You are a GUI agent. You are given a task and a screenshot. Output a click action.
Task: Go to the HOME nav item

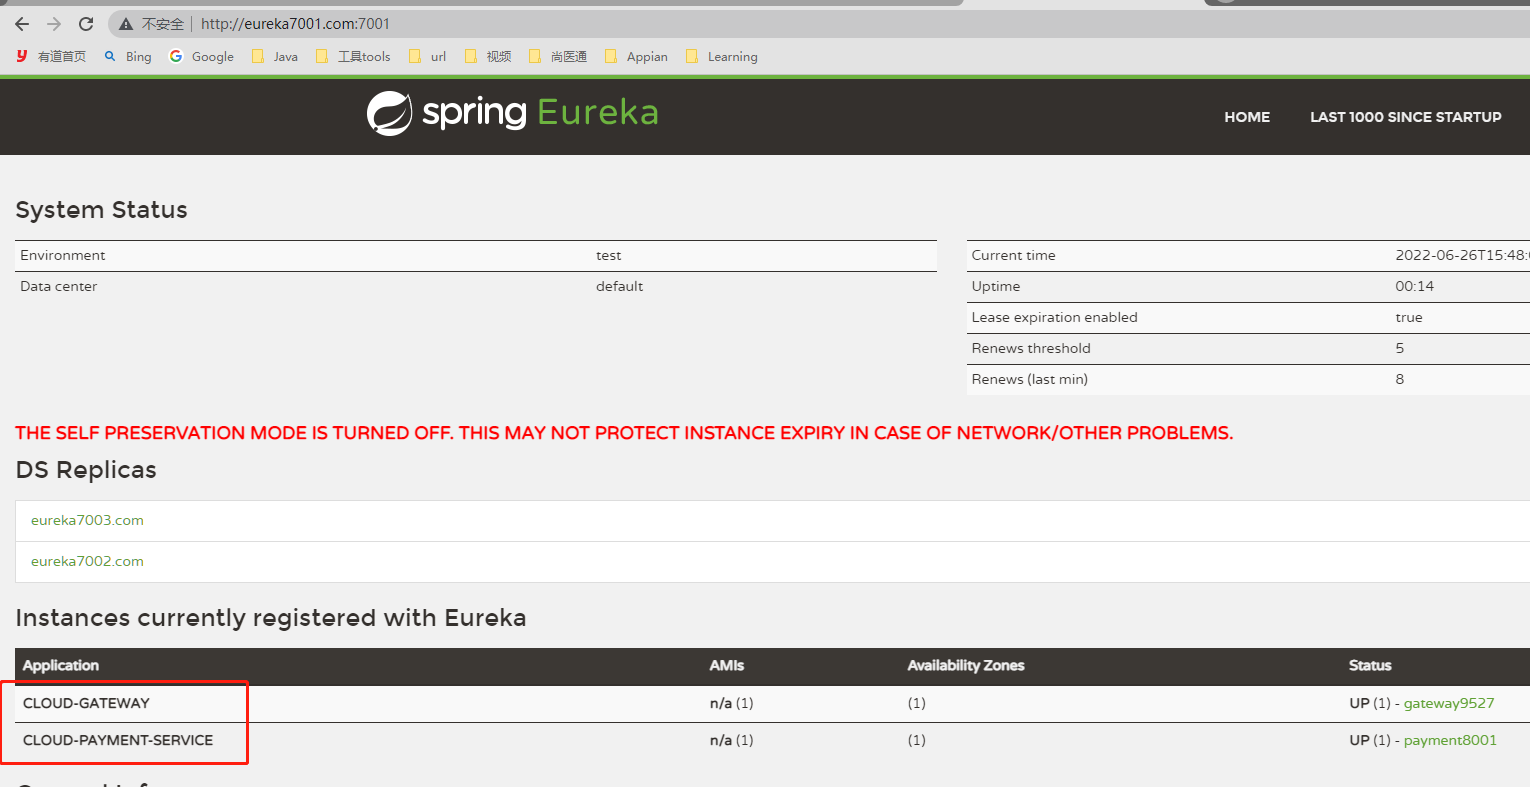(x=1247, y=117)
